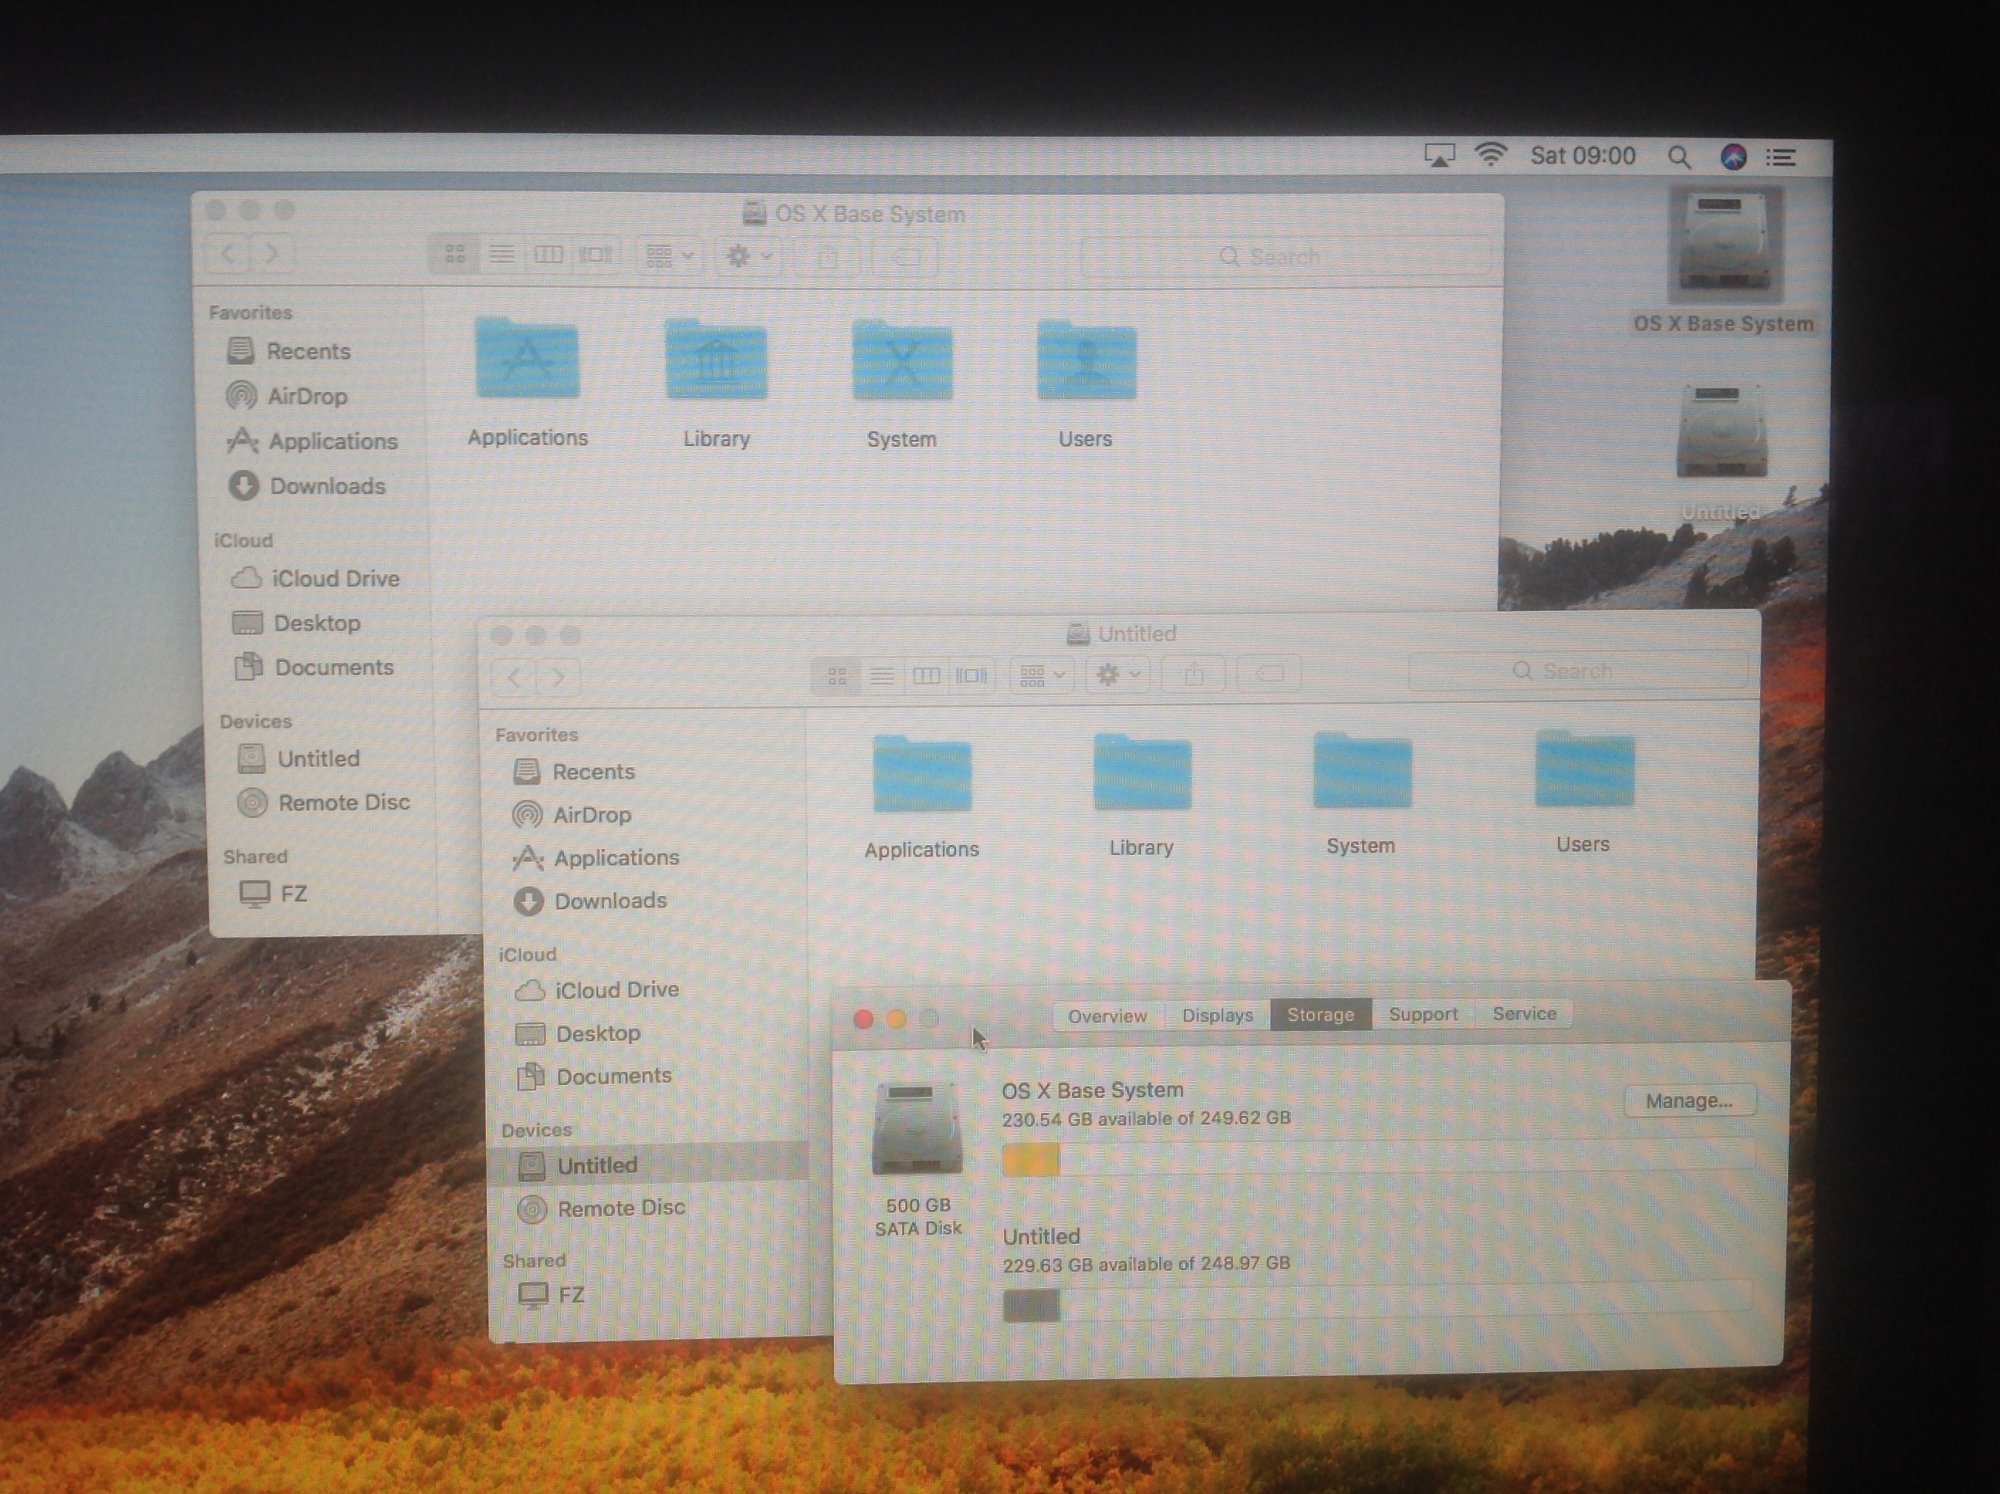Screen dimensions: 2000x1494
Task: Go back in OS X Base System window
Action: [x=228, y=253]
